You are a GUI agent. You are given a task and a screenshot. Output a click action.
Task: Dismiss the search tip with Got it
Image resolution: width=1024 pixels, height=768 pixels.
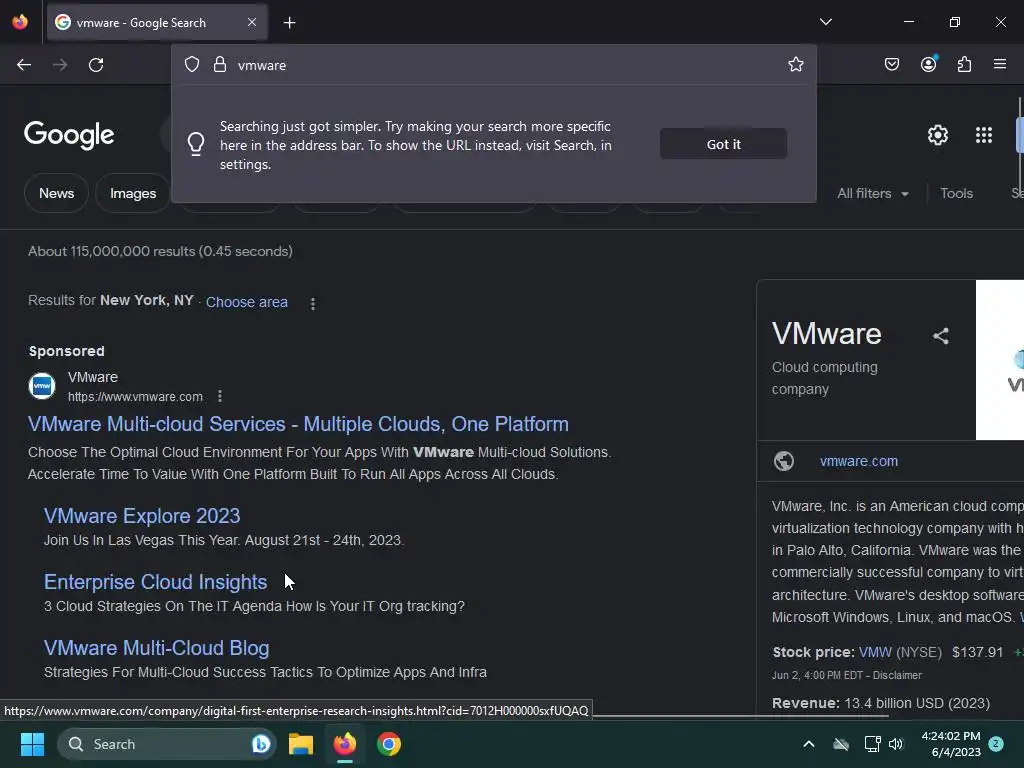pyautogui.click(x=723, y=144)
